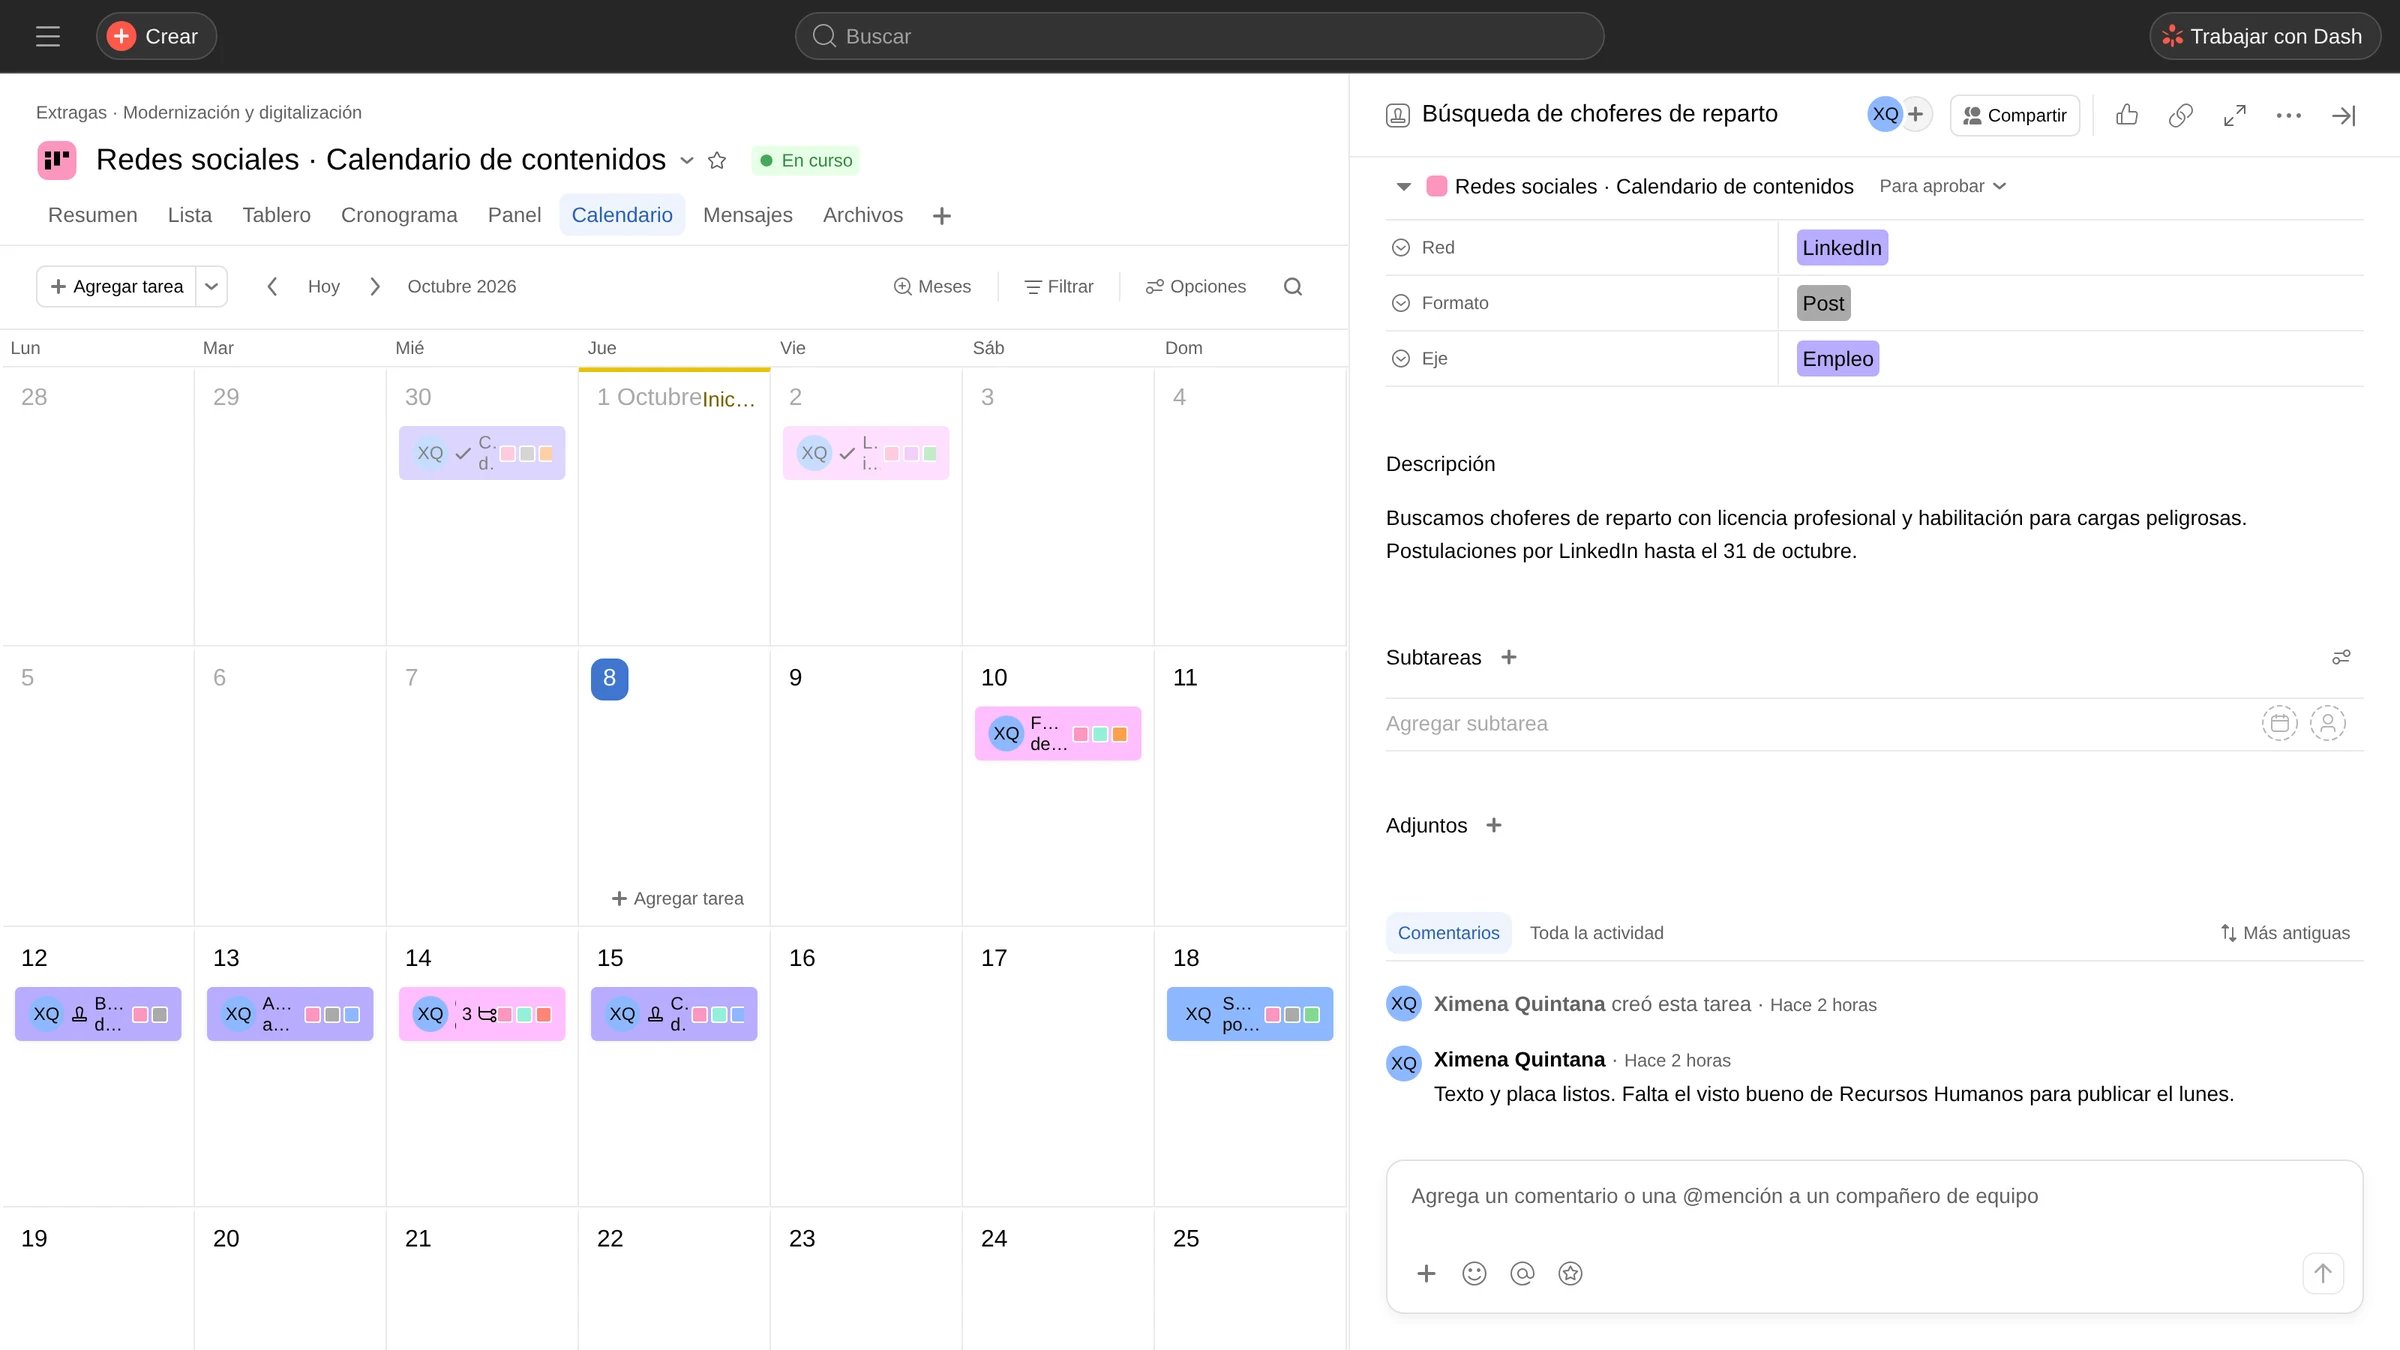
Task: Click Agregar tarea in calendar toolbar
Action: click(117, 287)
